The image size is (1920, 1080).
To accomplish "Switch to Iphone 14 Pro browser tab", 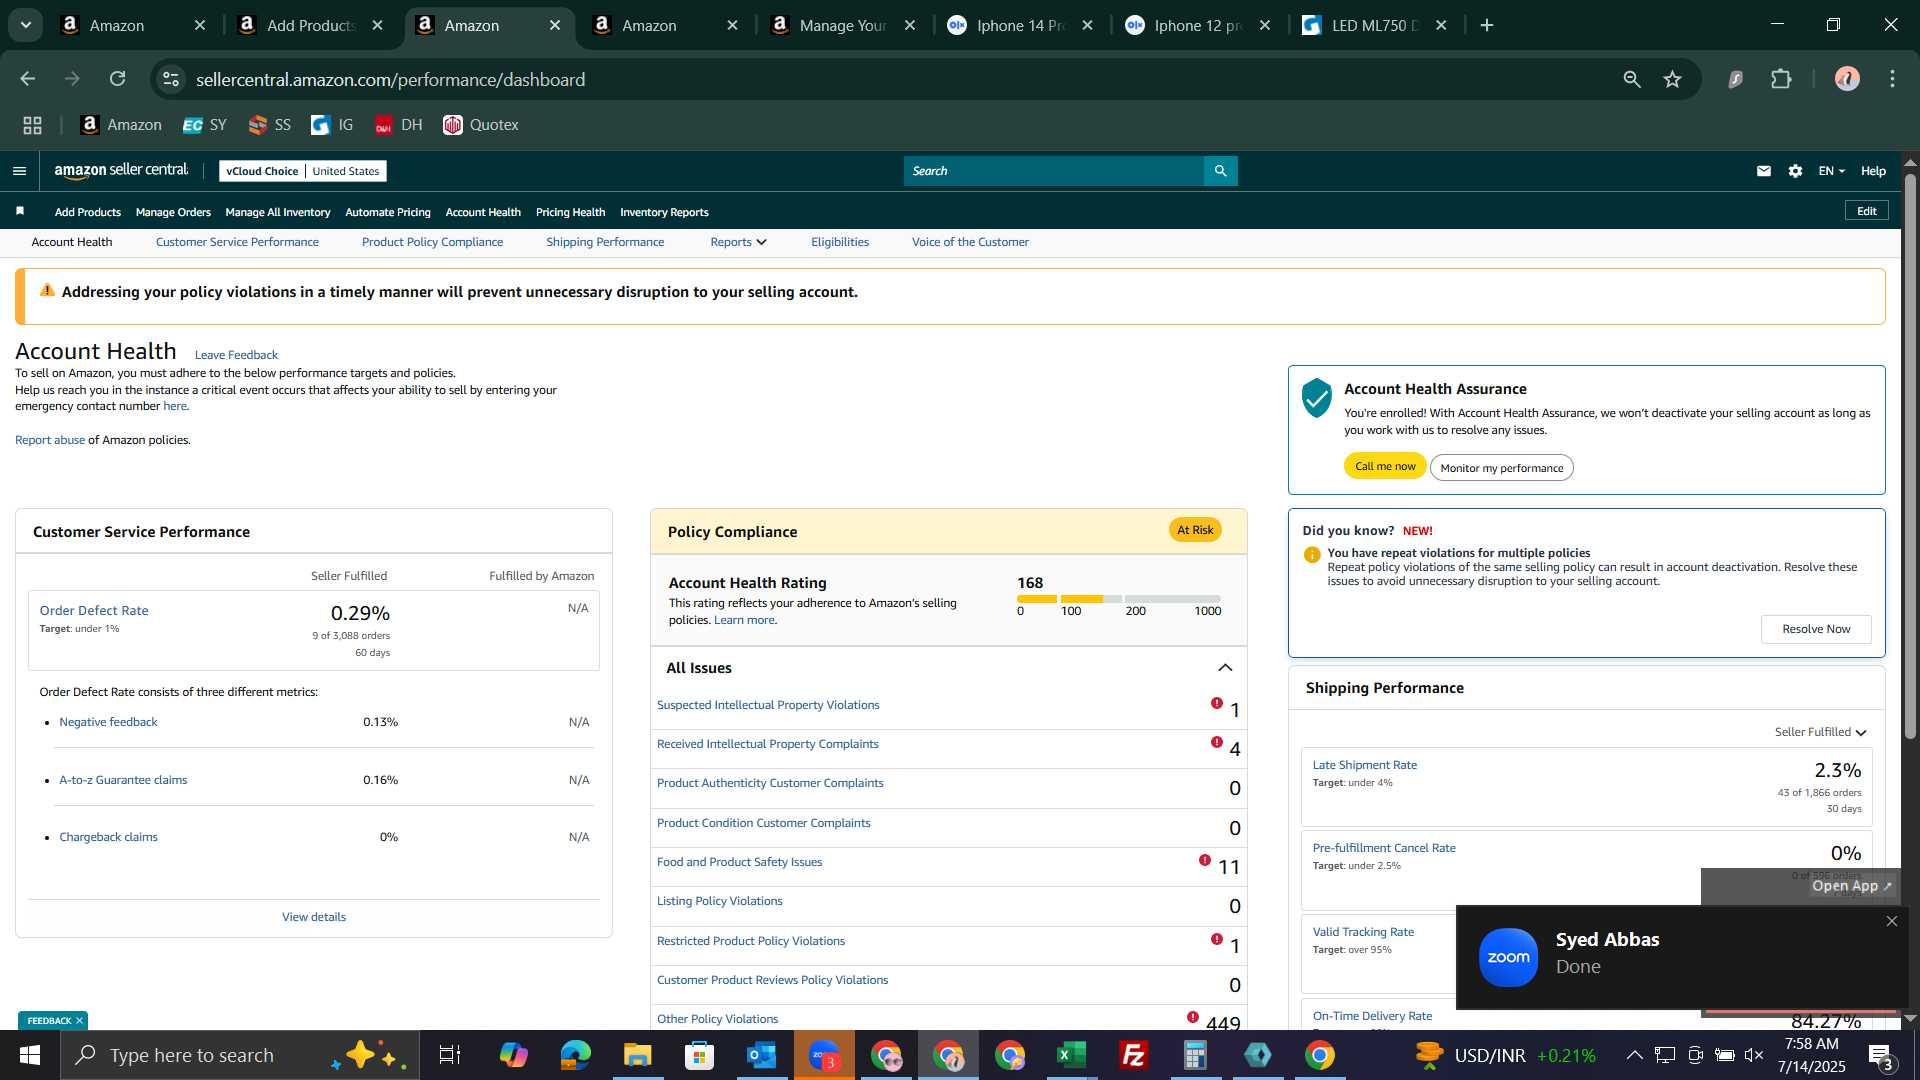I will [1020, 26].
